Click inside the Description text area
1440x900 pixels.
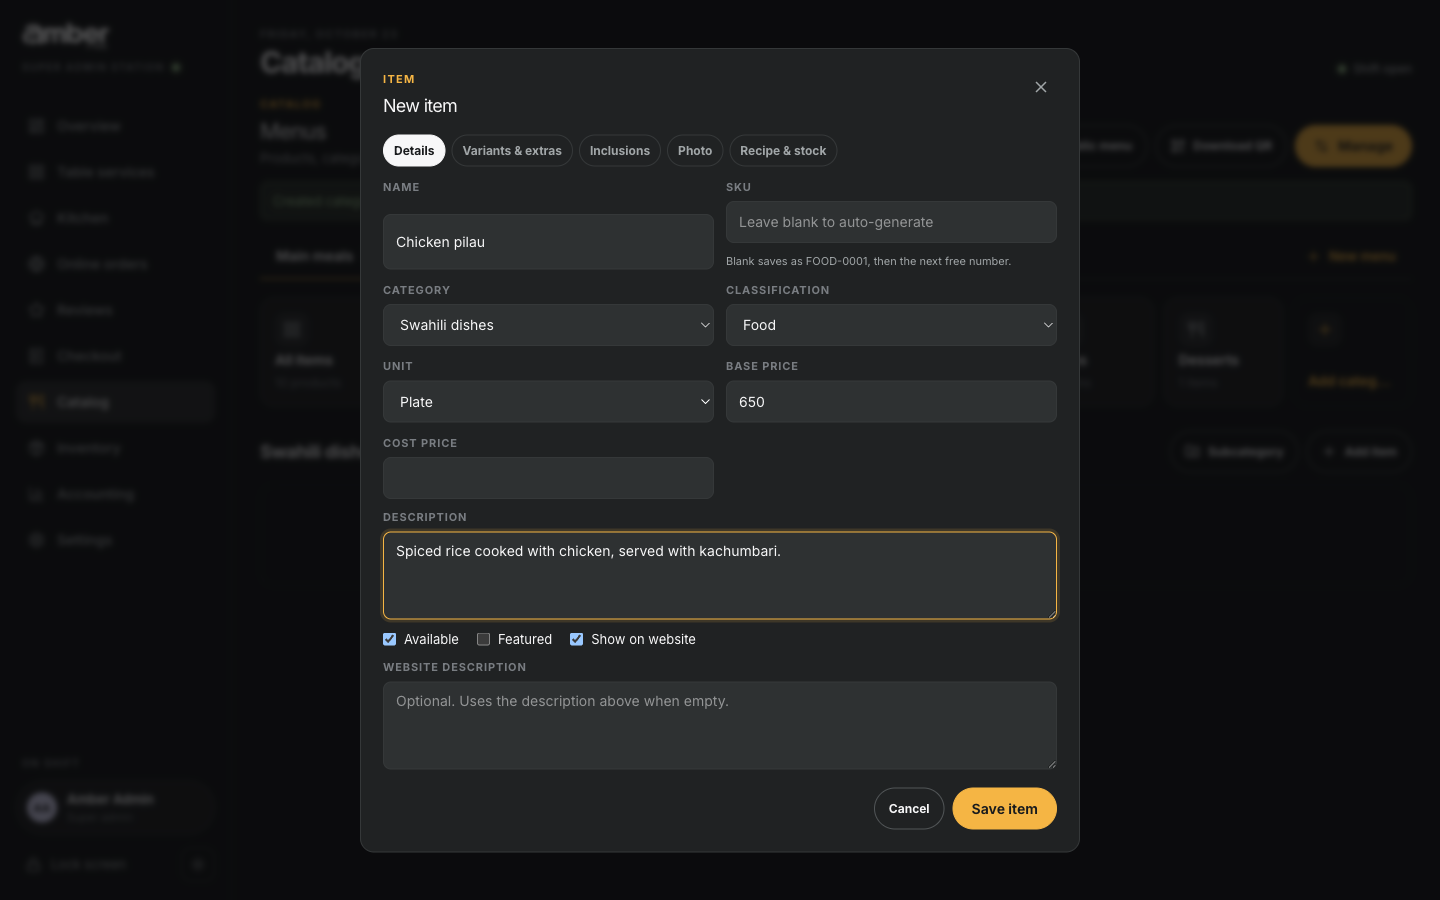(x=720, y=576)
